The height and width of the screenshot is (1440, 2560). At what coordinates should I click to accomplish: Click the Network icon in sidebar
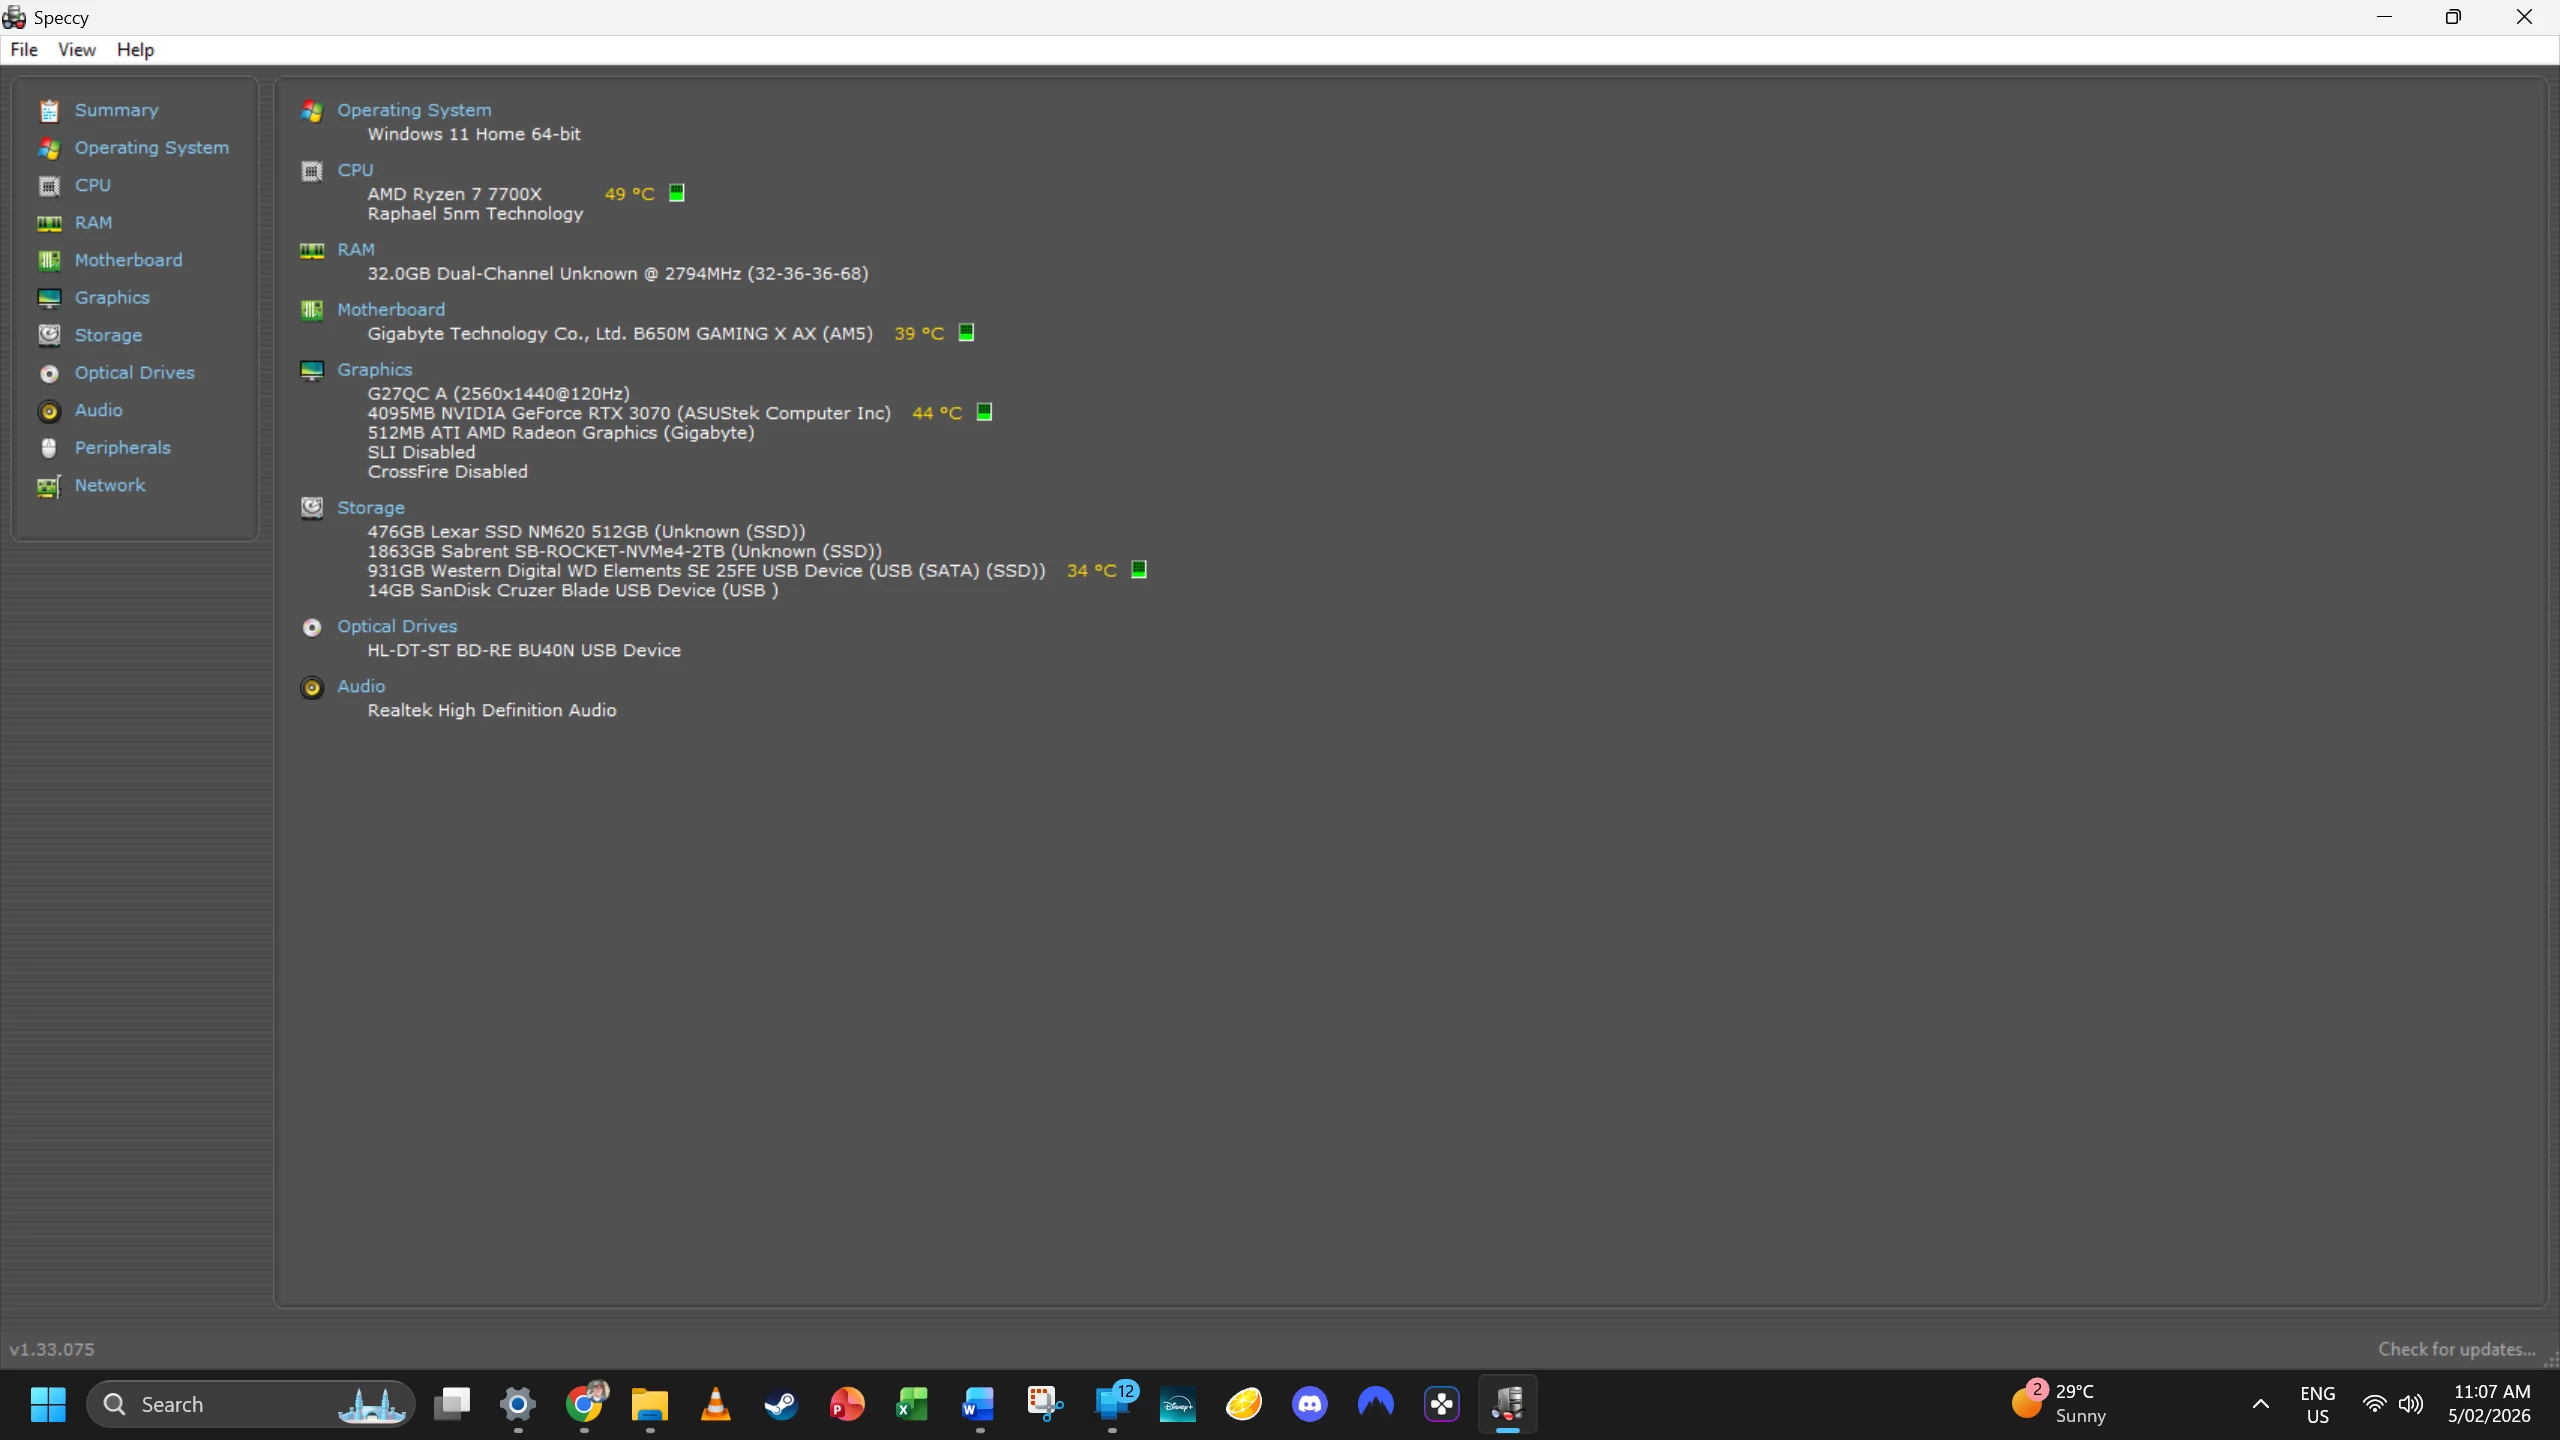pyautogui.click(x=49, y=486)
